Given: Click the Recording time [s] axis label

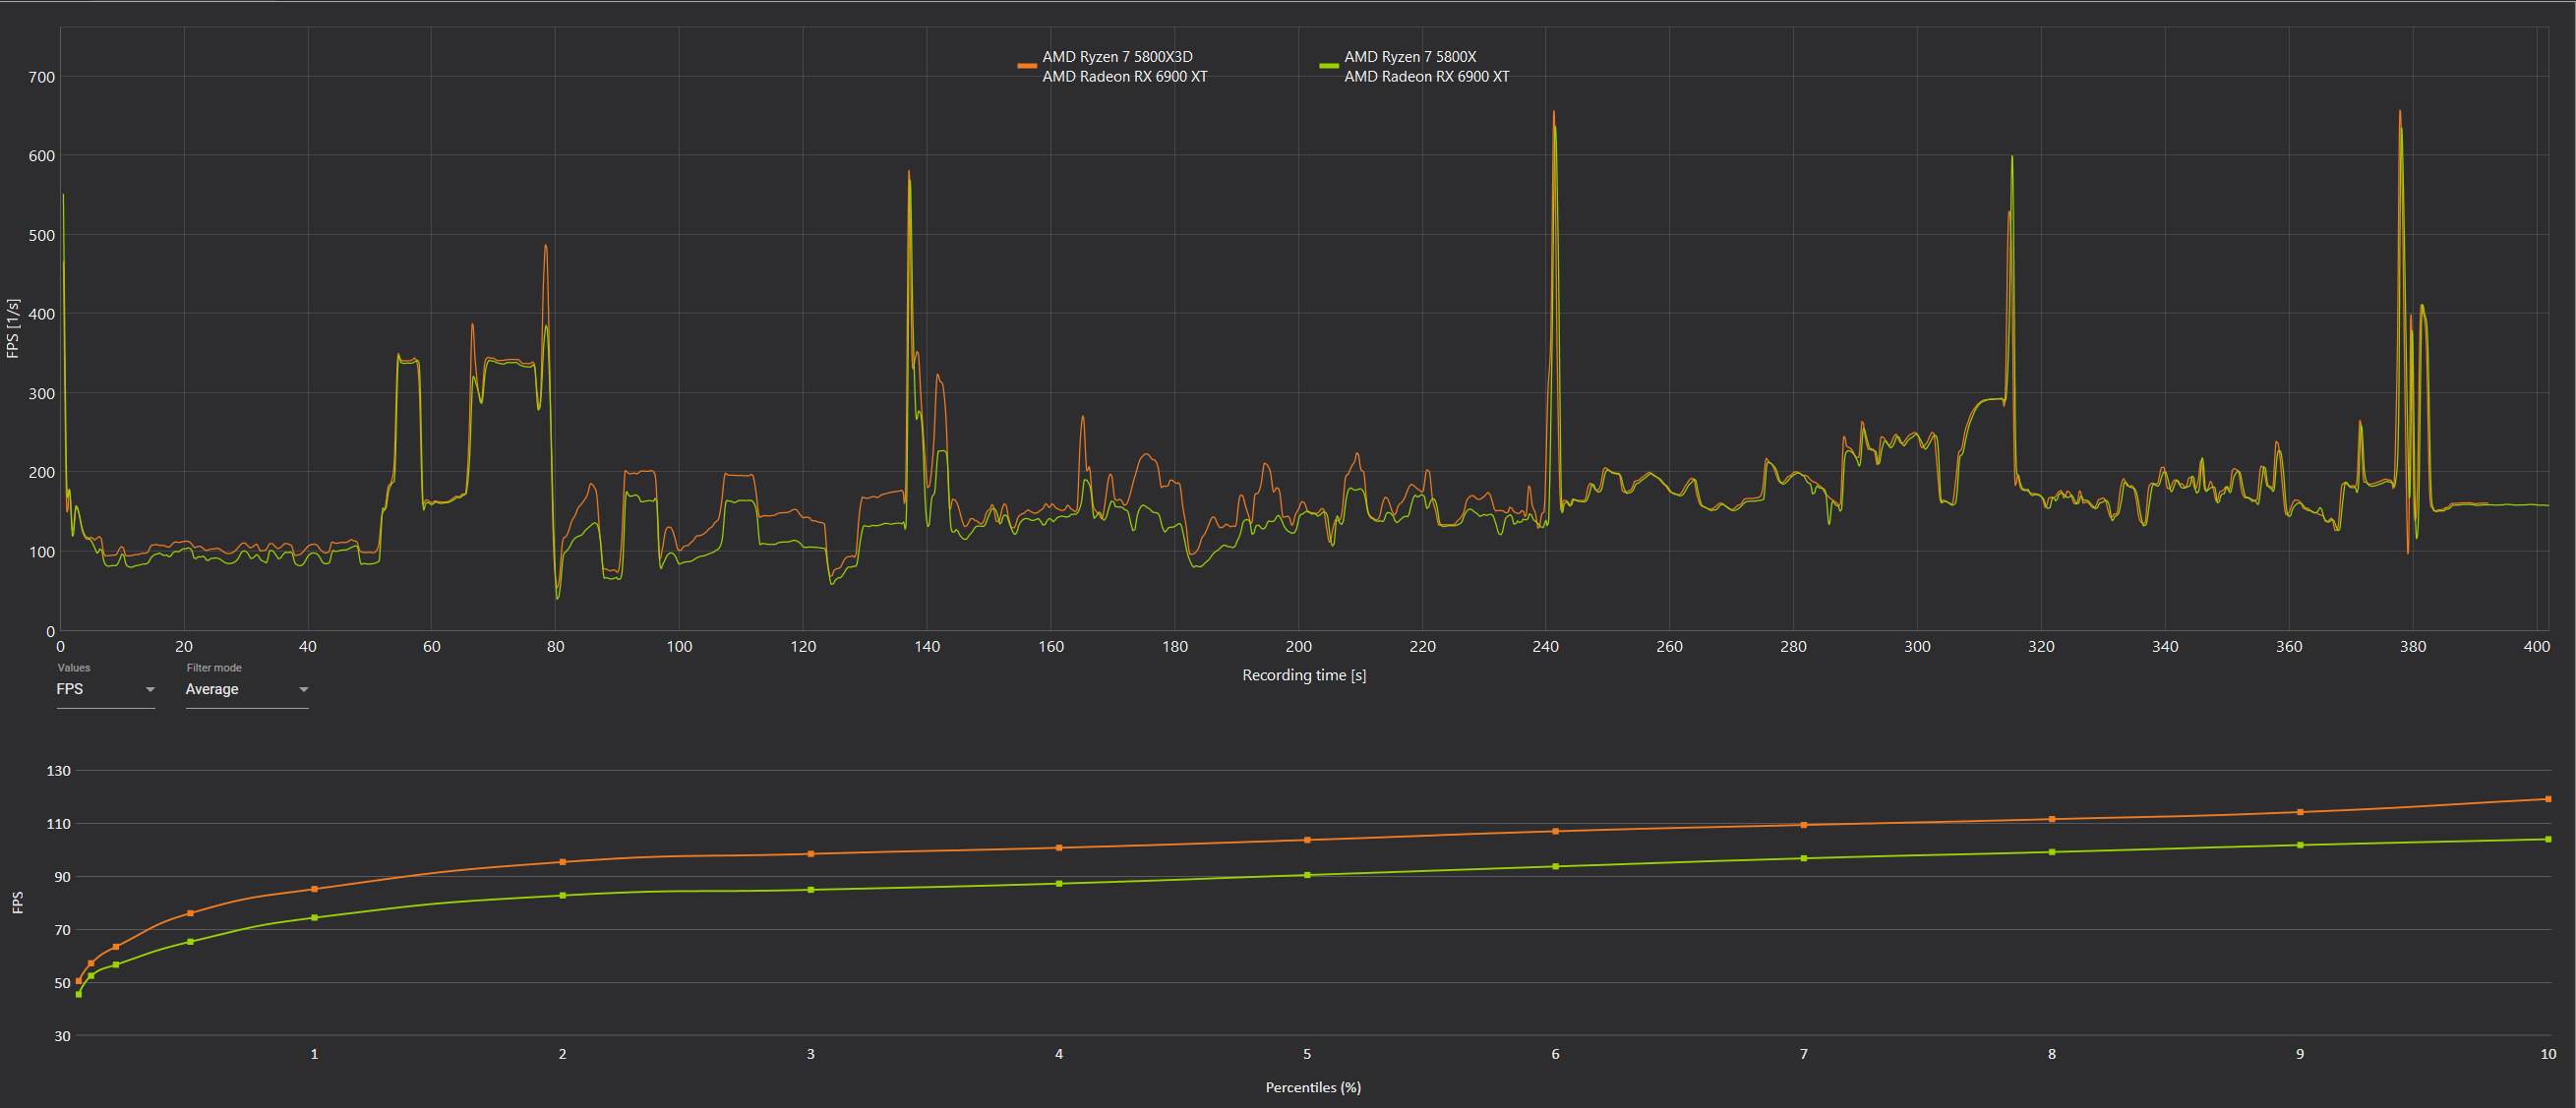Looking at the screenshot, I should (1303, 675).
